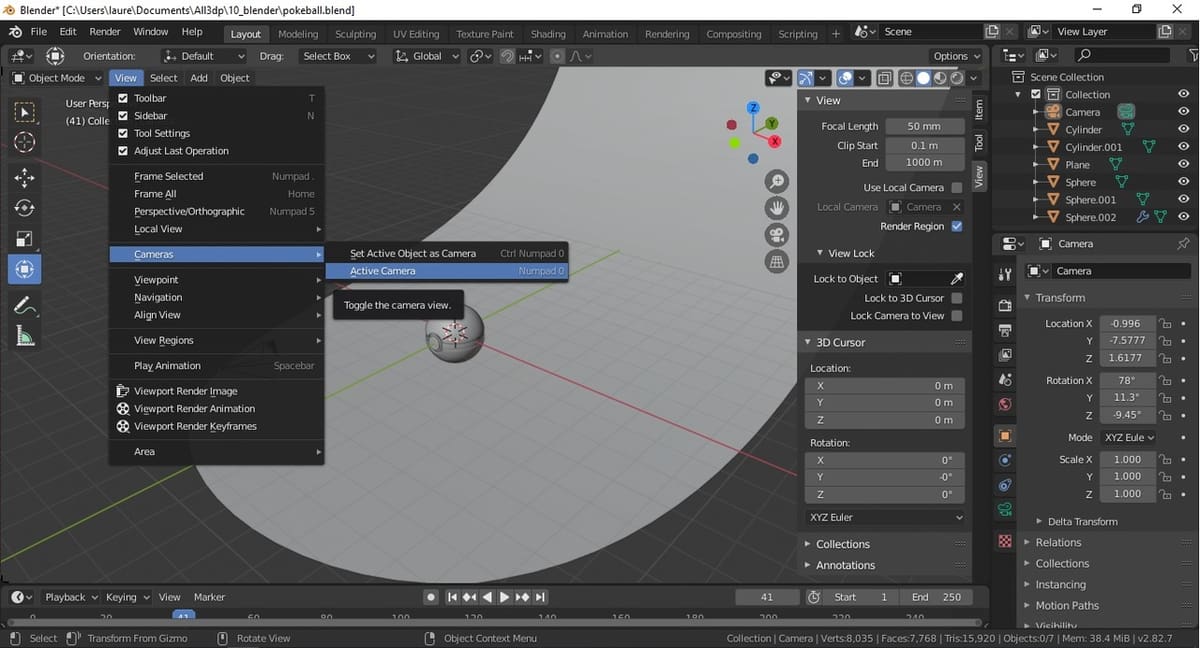Choose Frame Selected from View menu
Image resolution: width=1200 pixels, height=648 pixels.
click(217, 176)
